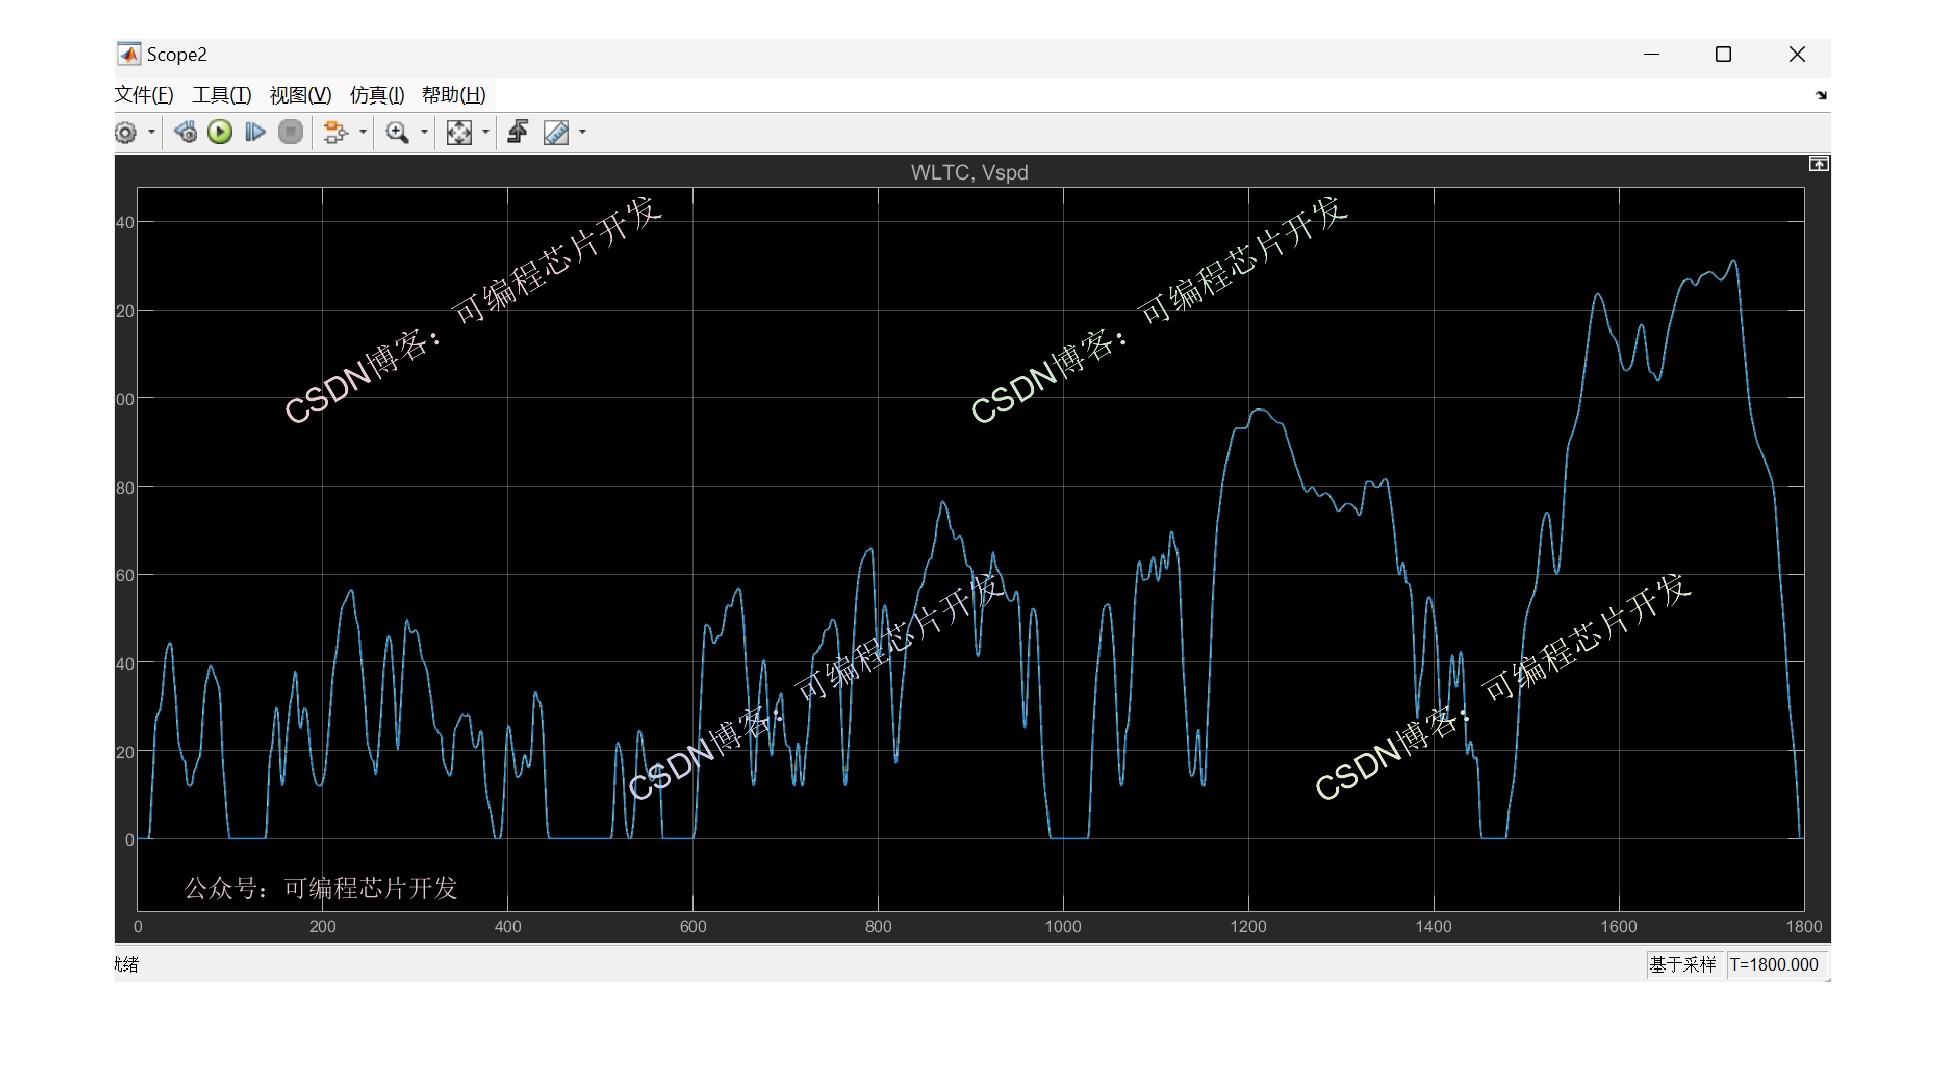Click the maximize axes button at plot corner
The width and height of the screenshot is (1947, 1084).
pos(1818,164)
